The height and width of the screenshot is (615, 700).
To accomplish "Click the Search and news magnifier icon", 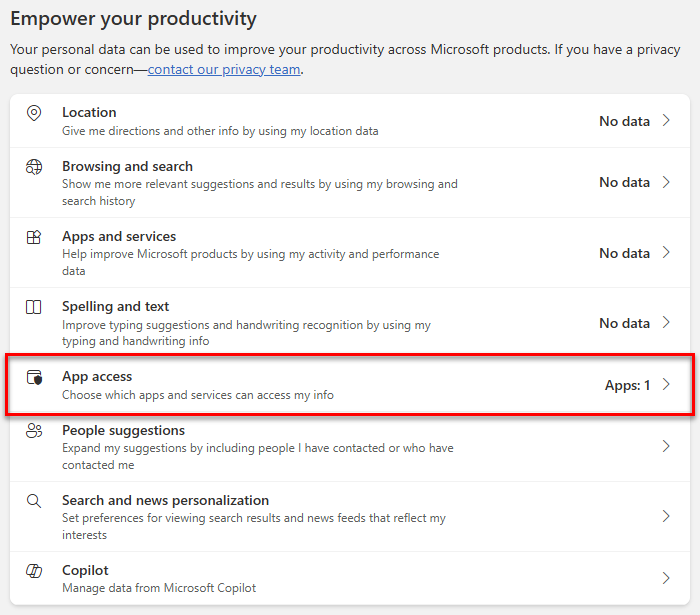I will (x=34, y=501).
